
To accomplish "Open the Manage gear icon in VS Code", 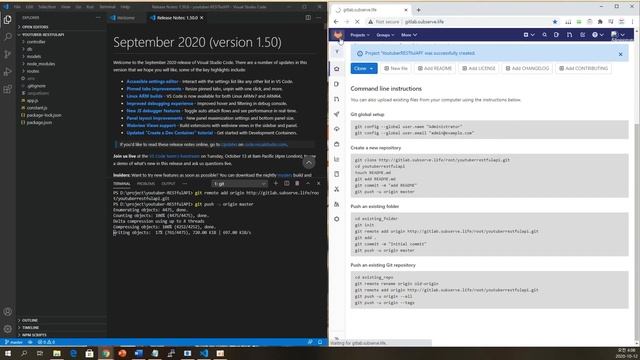I will (7, 329).
